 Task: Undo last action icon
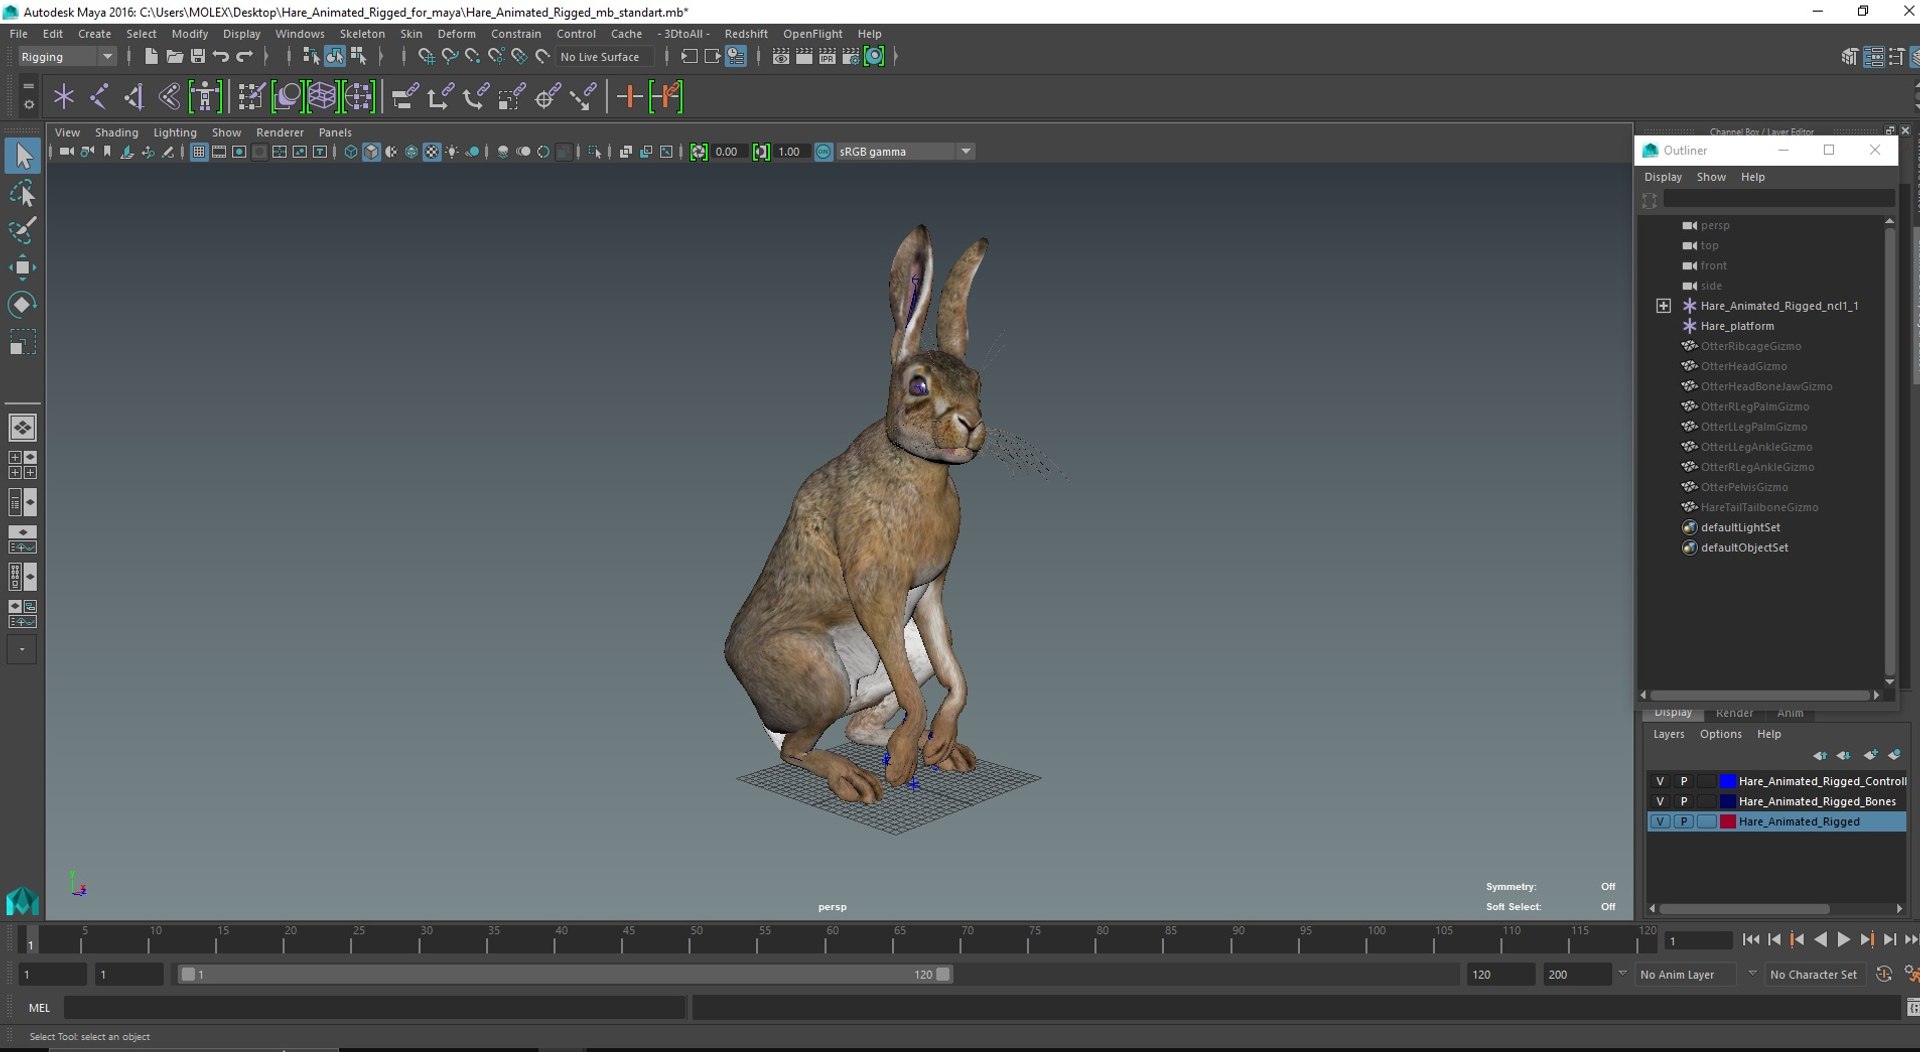coord(221,56)
